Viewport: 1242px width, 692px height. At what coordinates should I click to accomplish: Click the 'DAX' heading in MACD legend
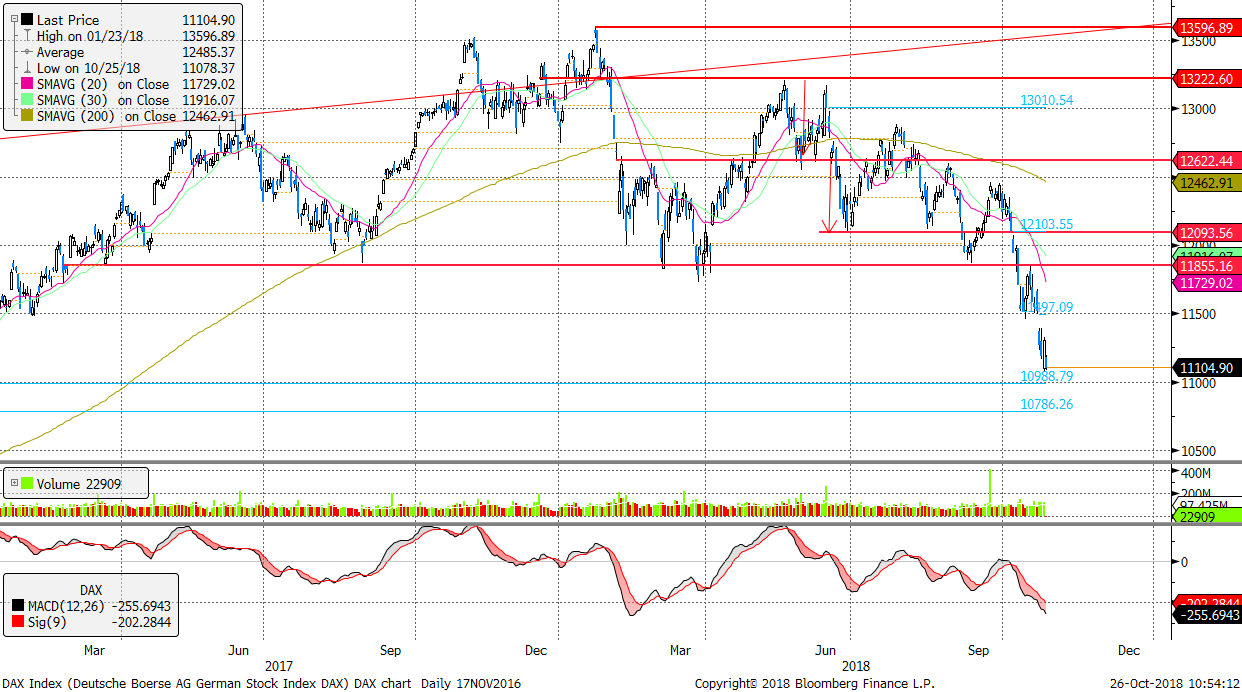click(x=90, y=590)
